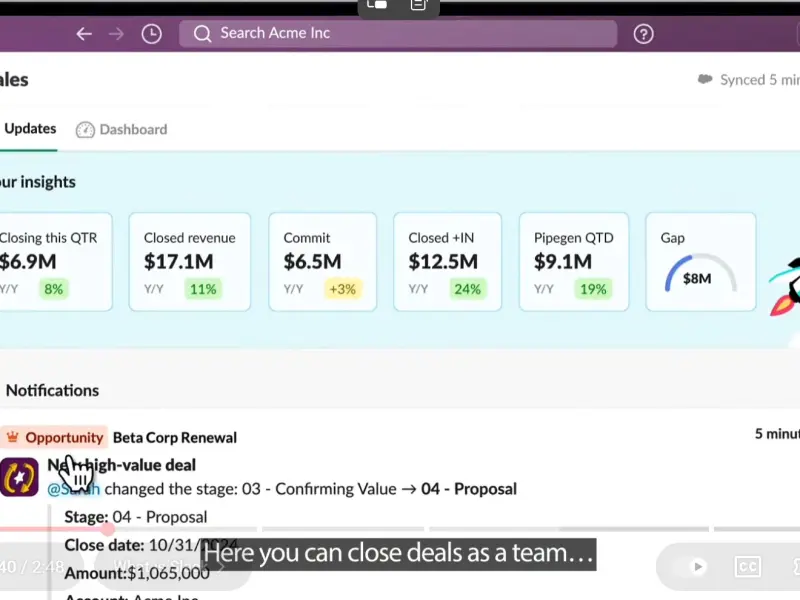The image size is (800, 600).
Task: Click the Search Acme Inc field
Action: click(x=398, y=34)
